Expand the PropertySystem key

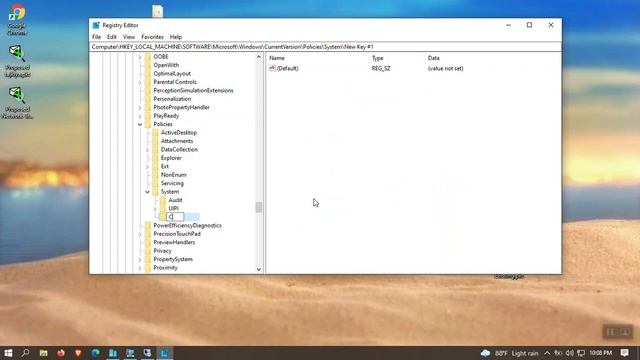coord(140,259)
